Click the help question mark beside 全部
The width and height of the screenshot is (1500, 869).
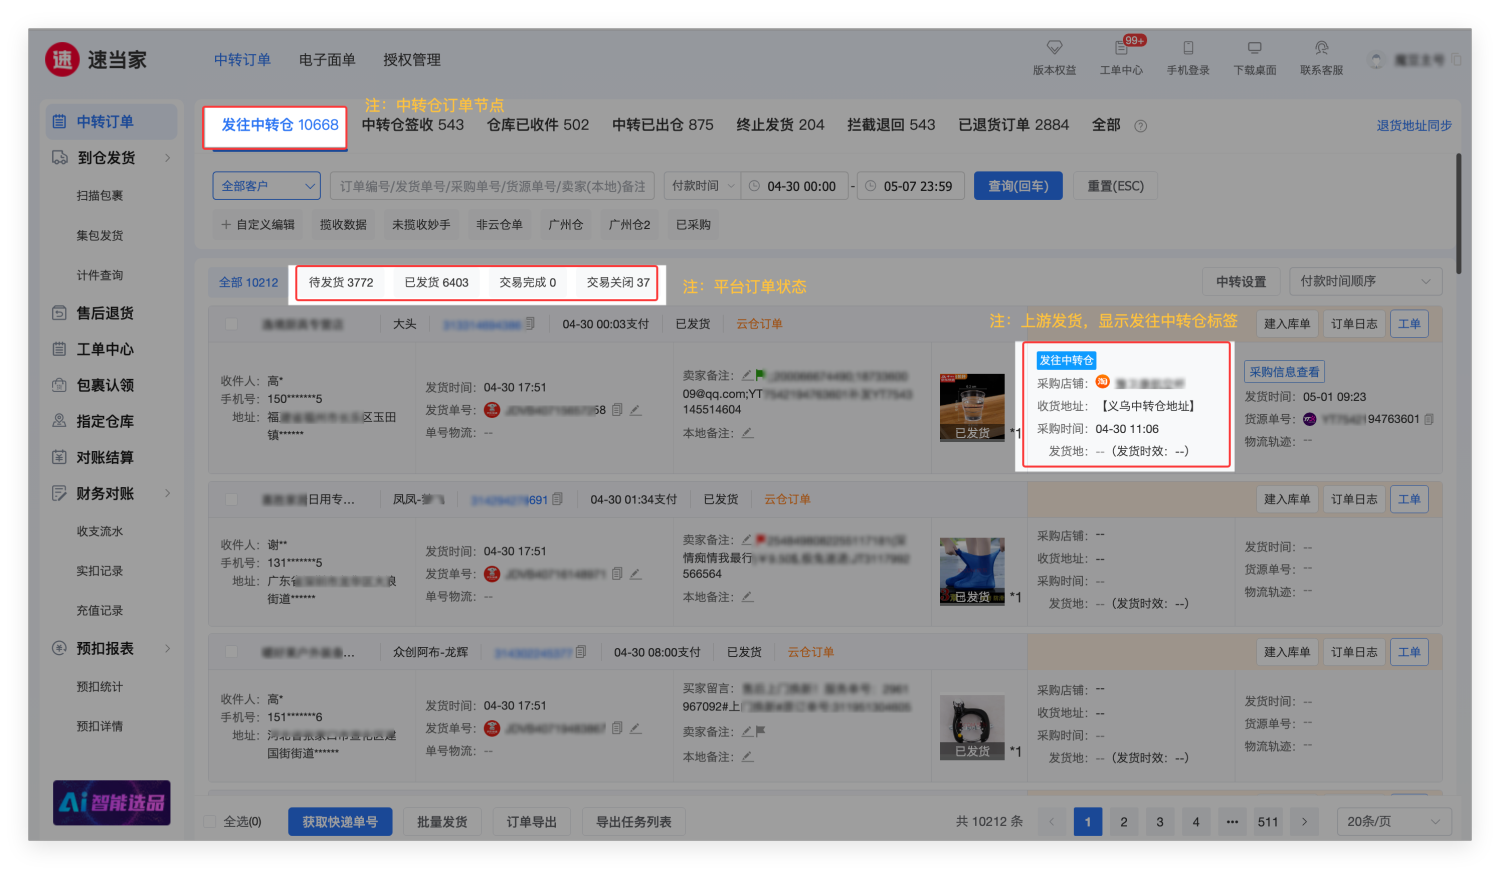click(x=1141, y=126)
